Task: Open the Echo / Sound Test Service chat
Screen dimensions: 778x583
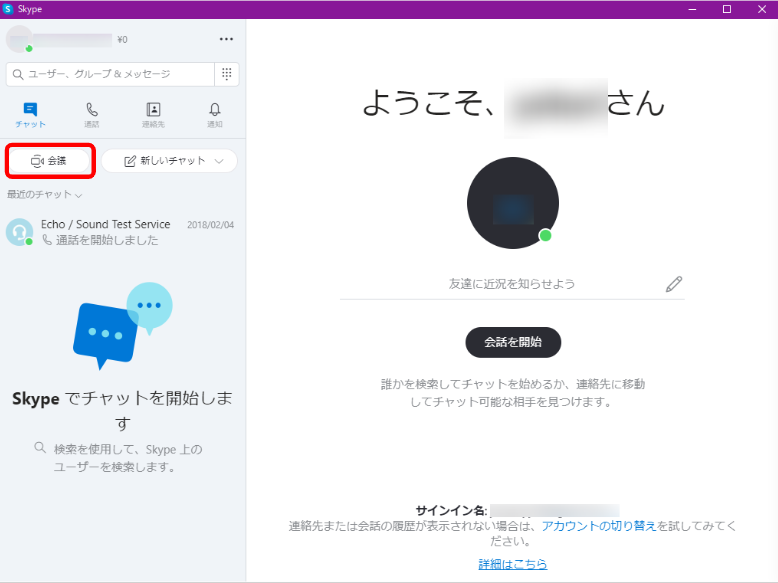Action: (x=123, y=232)
